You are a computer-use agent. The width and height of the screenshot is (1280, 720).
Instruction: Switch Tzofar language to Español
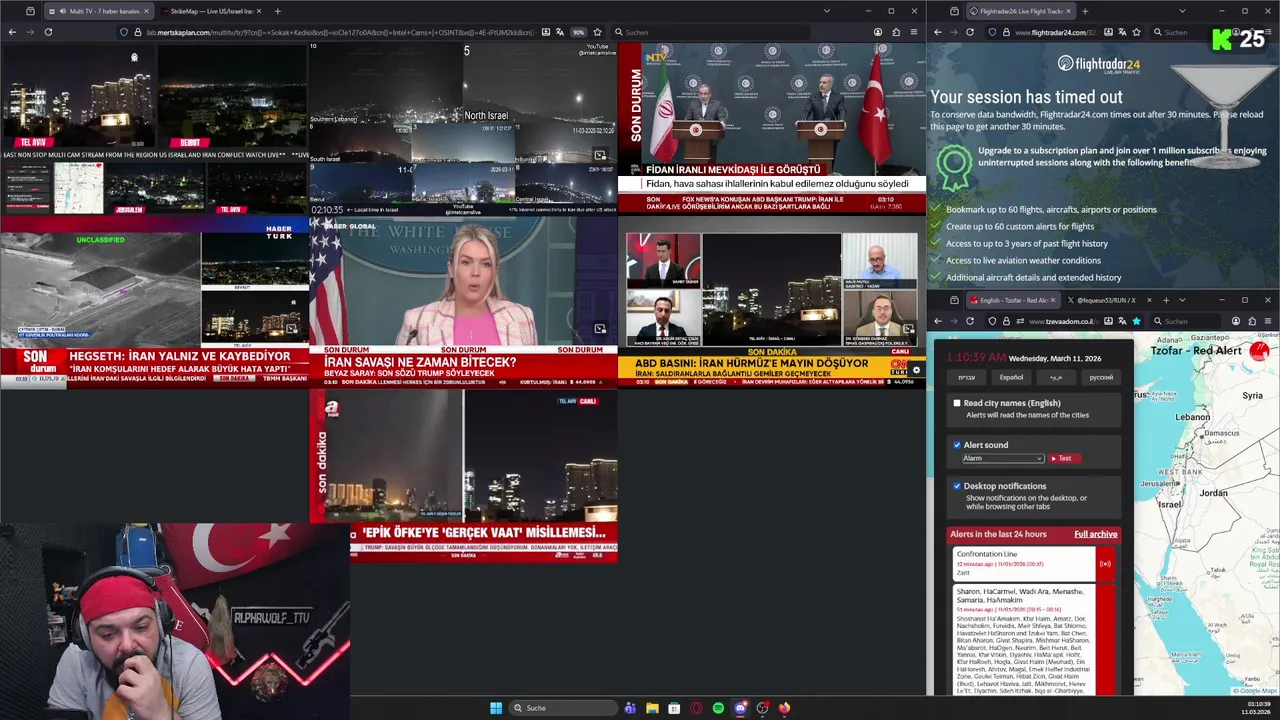click(1011, 377)
